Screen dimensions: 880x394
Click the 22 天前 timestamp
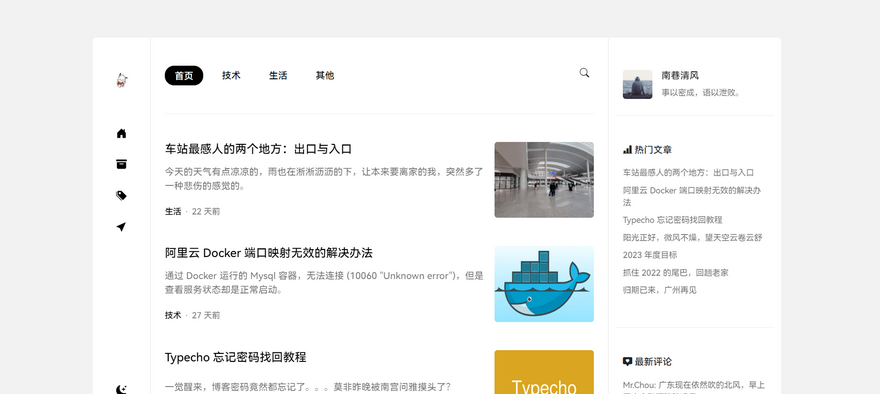[206, 212]
